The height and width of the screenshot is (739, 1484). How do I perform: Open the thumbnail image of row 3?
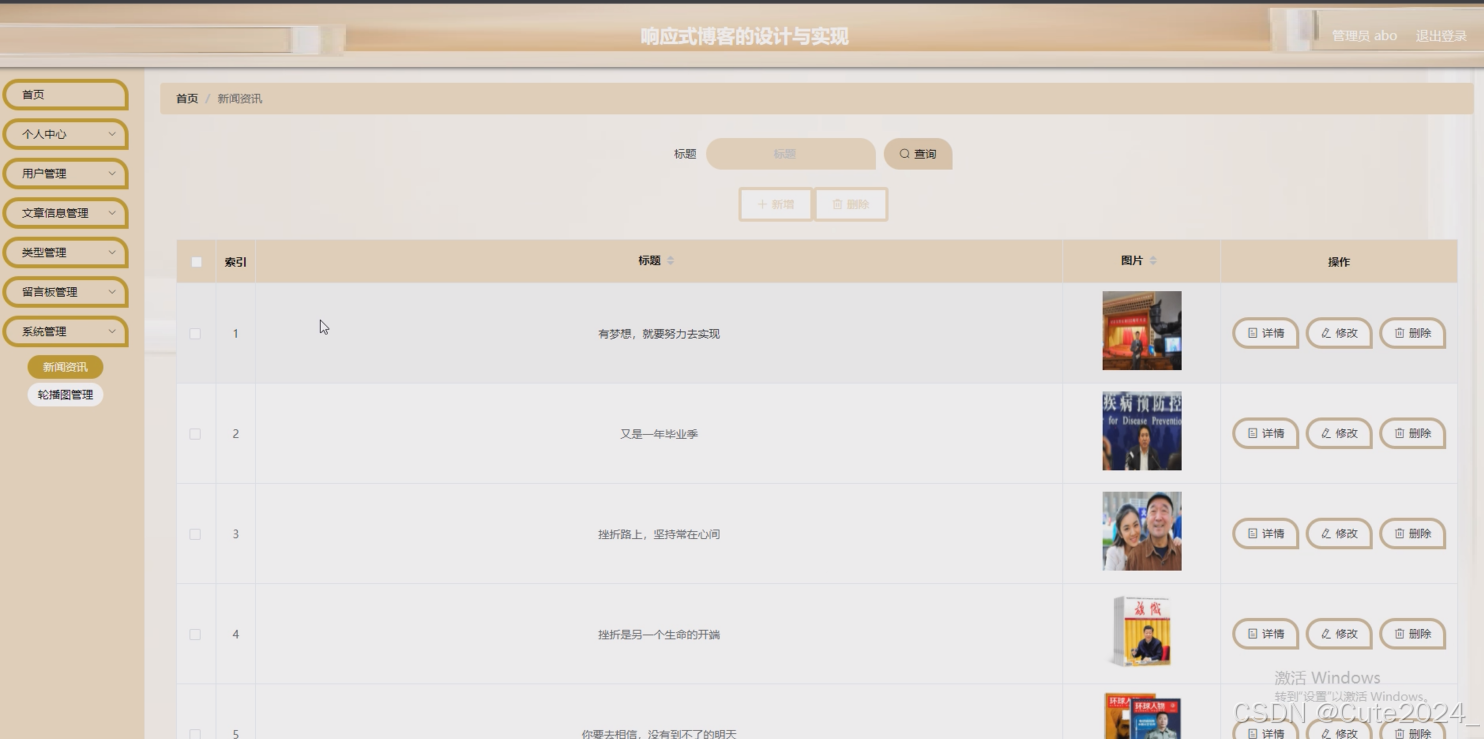tap(1142, 531)
